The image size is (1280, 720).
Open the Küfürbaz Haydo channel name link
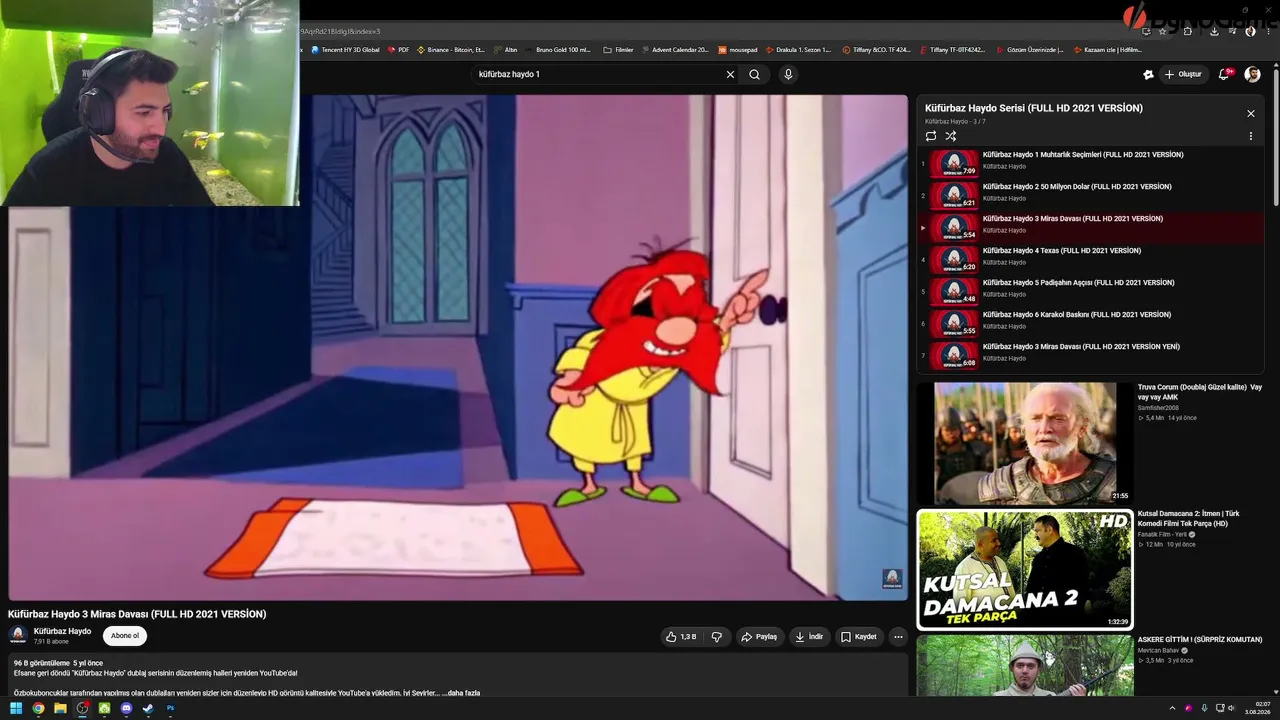pyautogui.click(x=62, y=631)
